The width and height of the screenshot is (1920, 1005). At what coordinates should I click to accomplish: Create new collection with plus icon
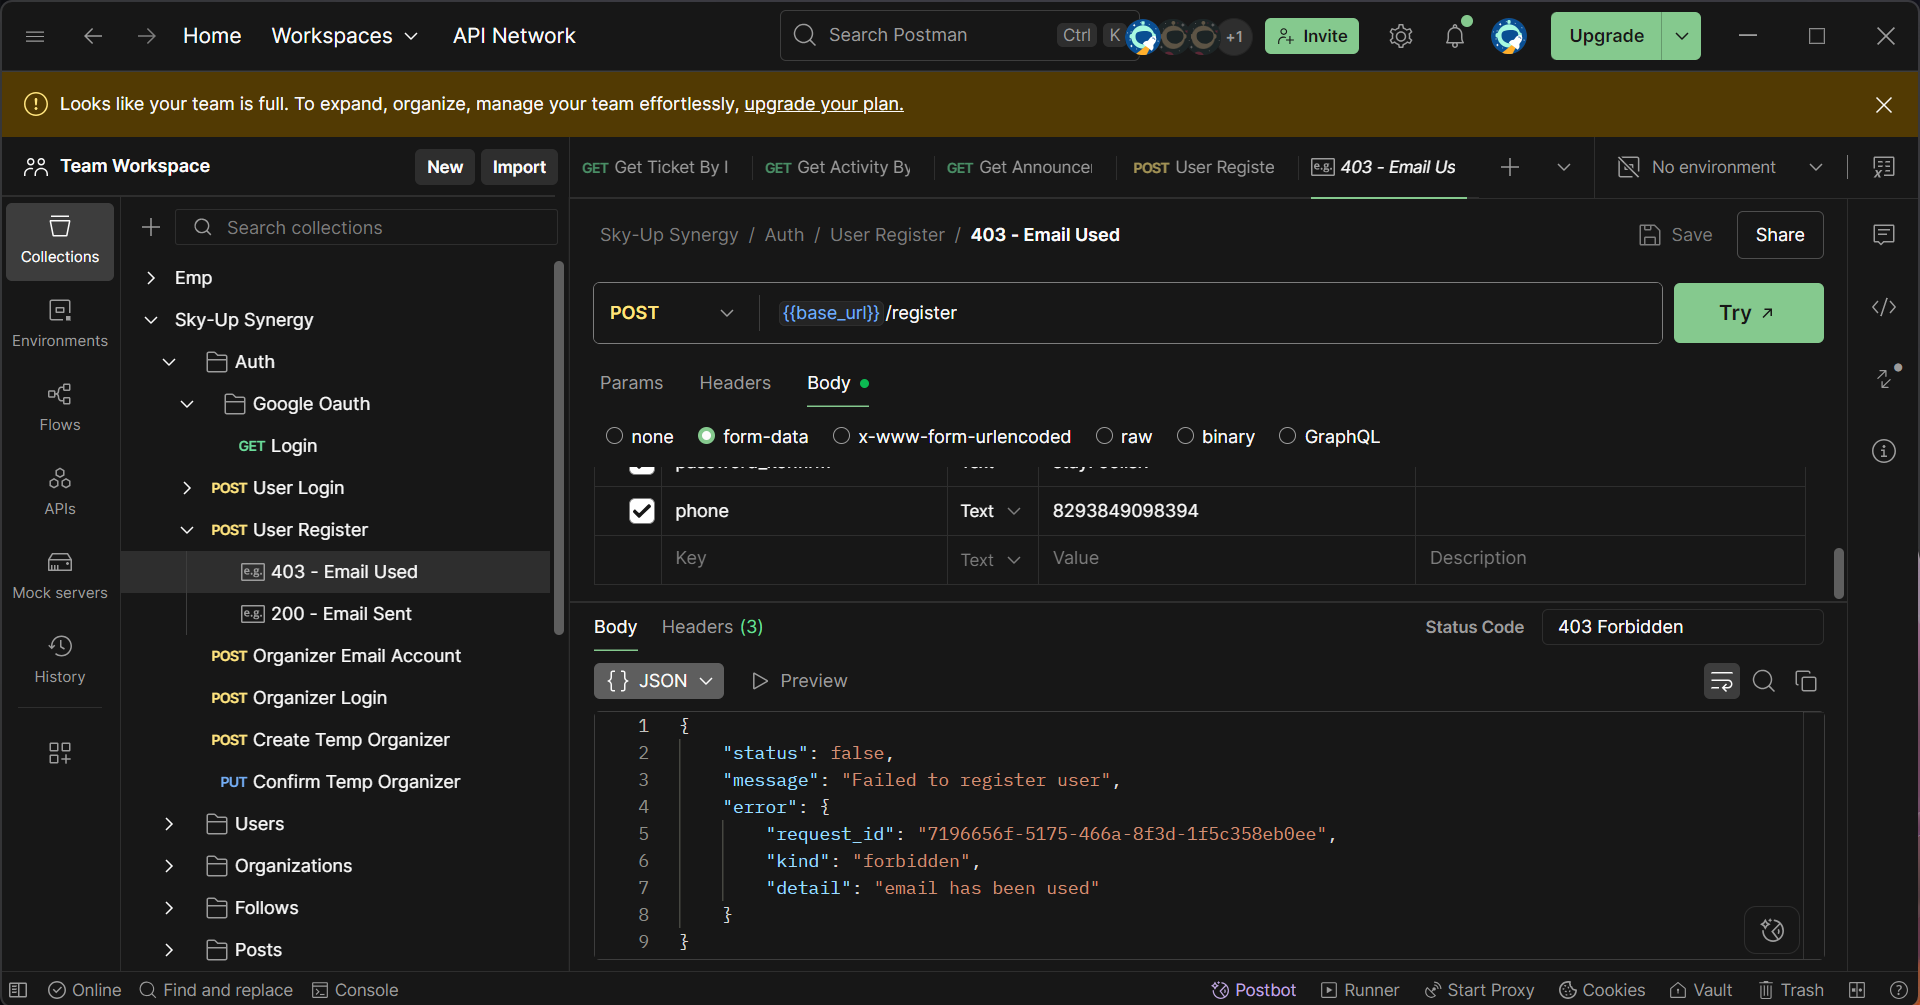[151, 228]
